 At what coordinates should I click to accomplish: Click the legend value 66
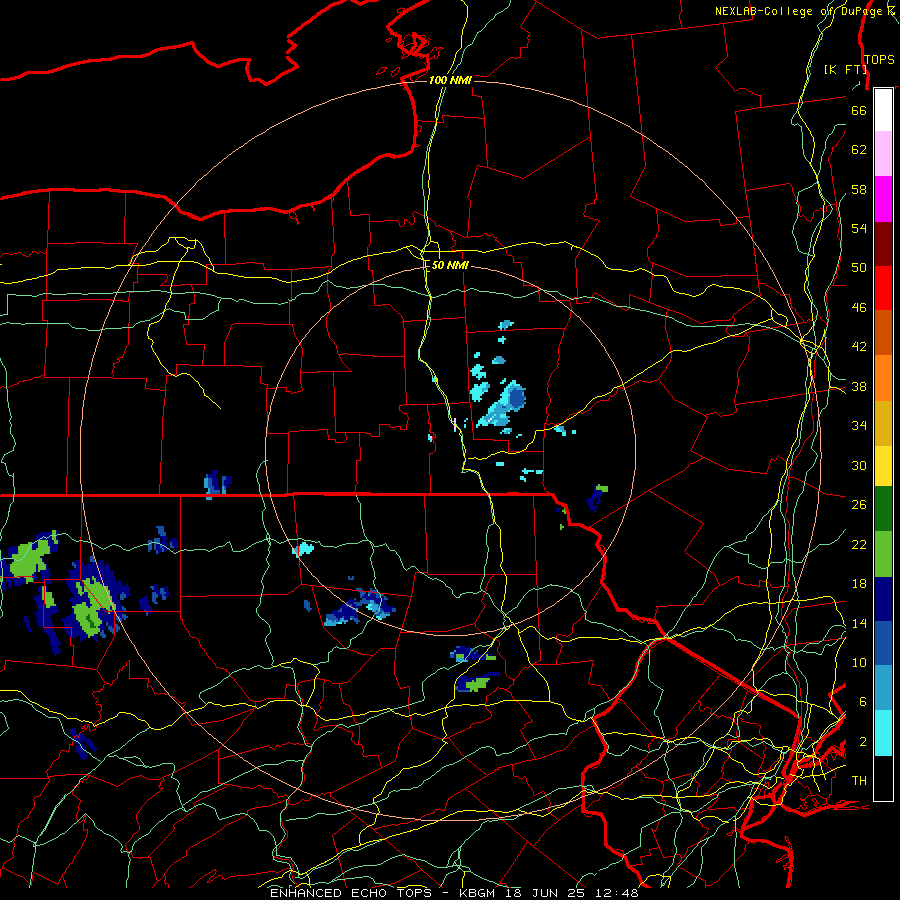click(x=859, y=111)
